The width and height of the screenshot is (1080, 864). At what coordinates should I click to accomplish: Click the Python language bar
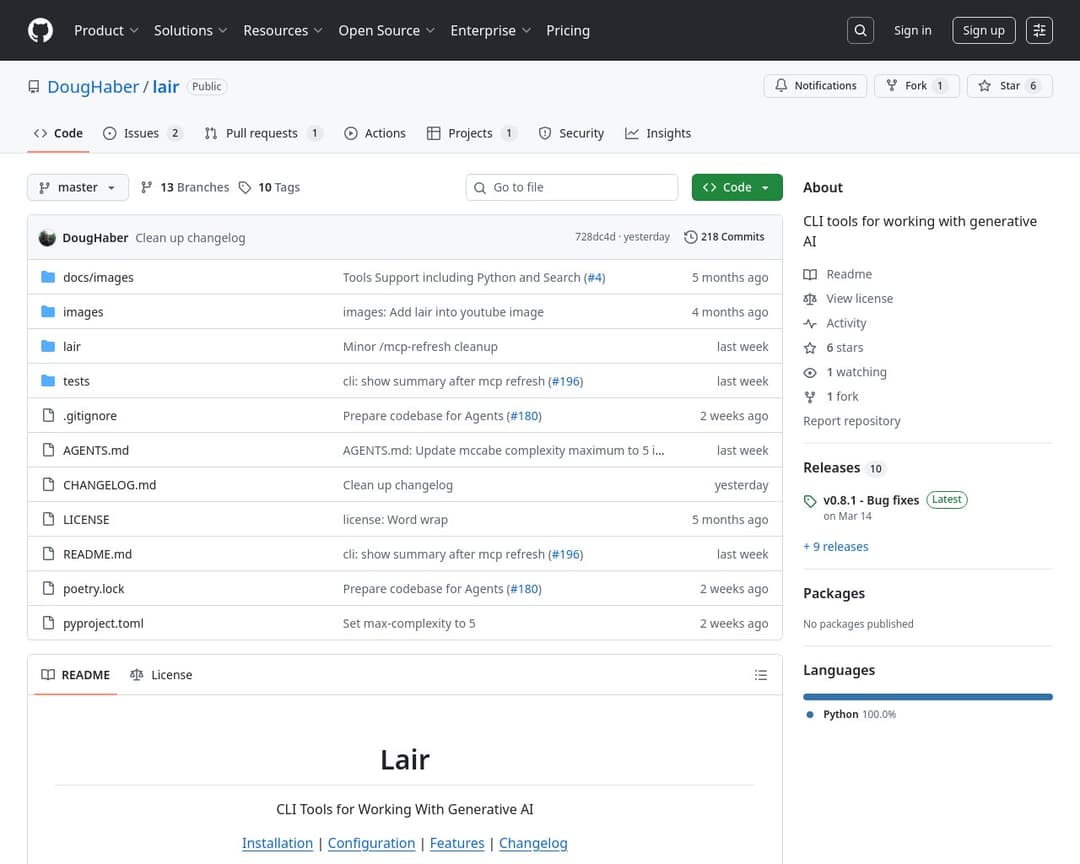click(x=927, y=696)
